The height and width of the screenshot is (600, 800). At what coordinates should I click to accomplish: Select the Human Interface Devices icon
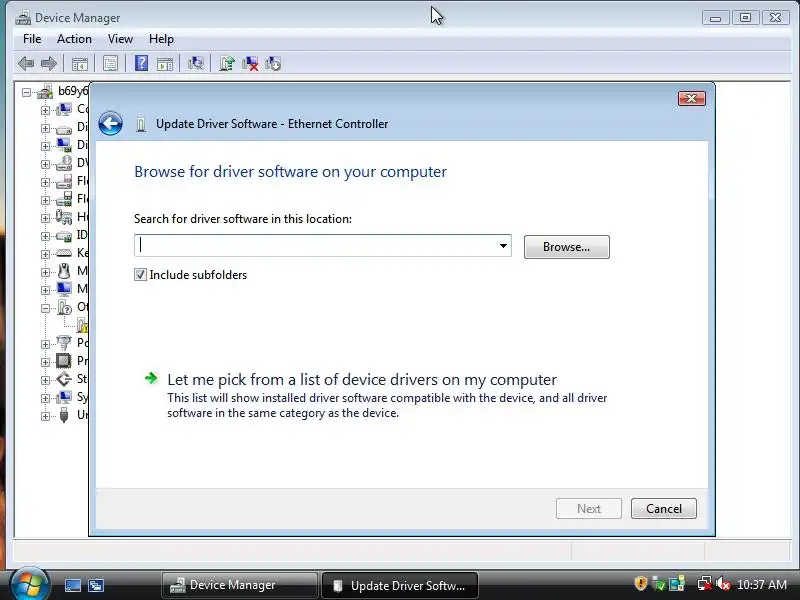pos(64,217)
